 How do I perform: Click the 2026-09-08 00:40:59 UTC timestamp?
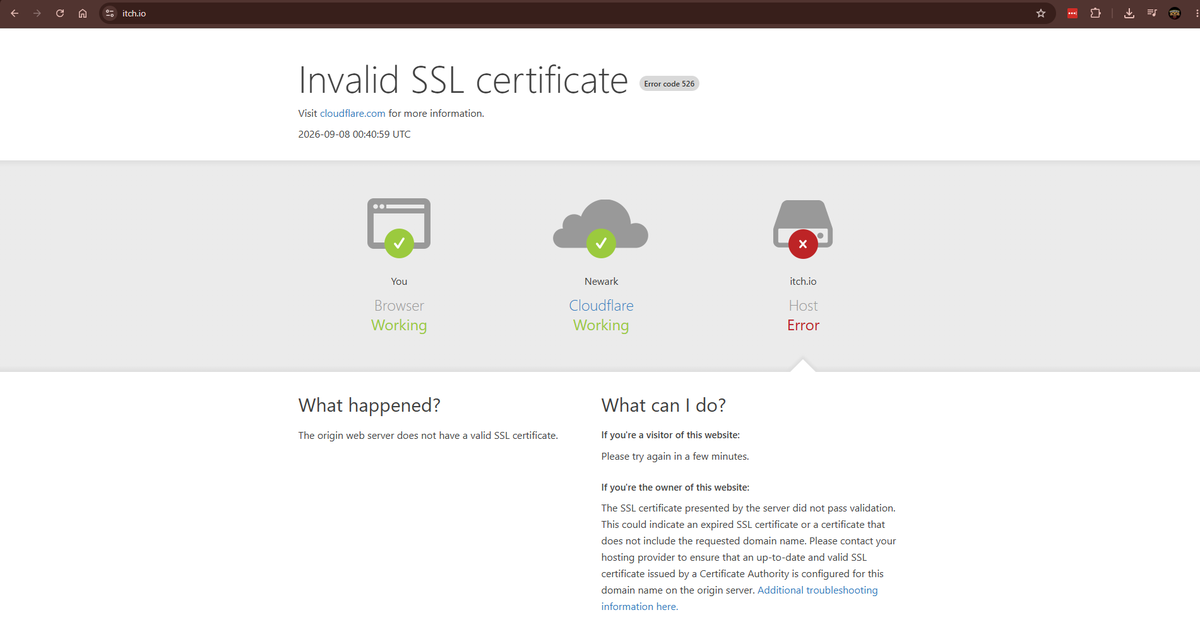354,134
